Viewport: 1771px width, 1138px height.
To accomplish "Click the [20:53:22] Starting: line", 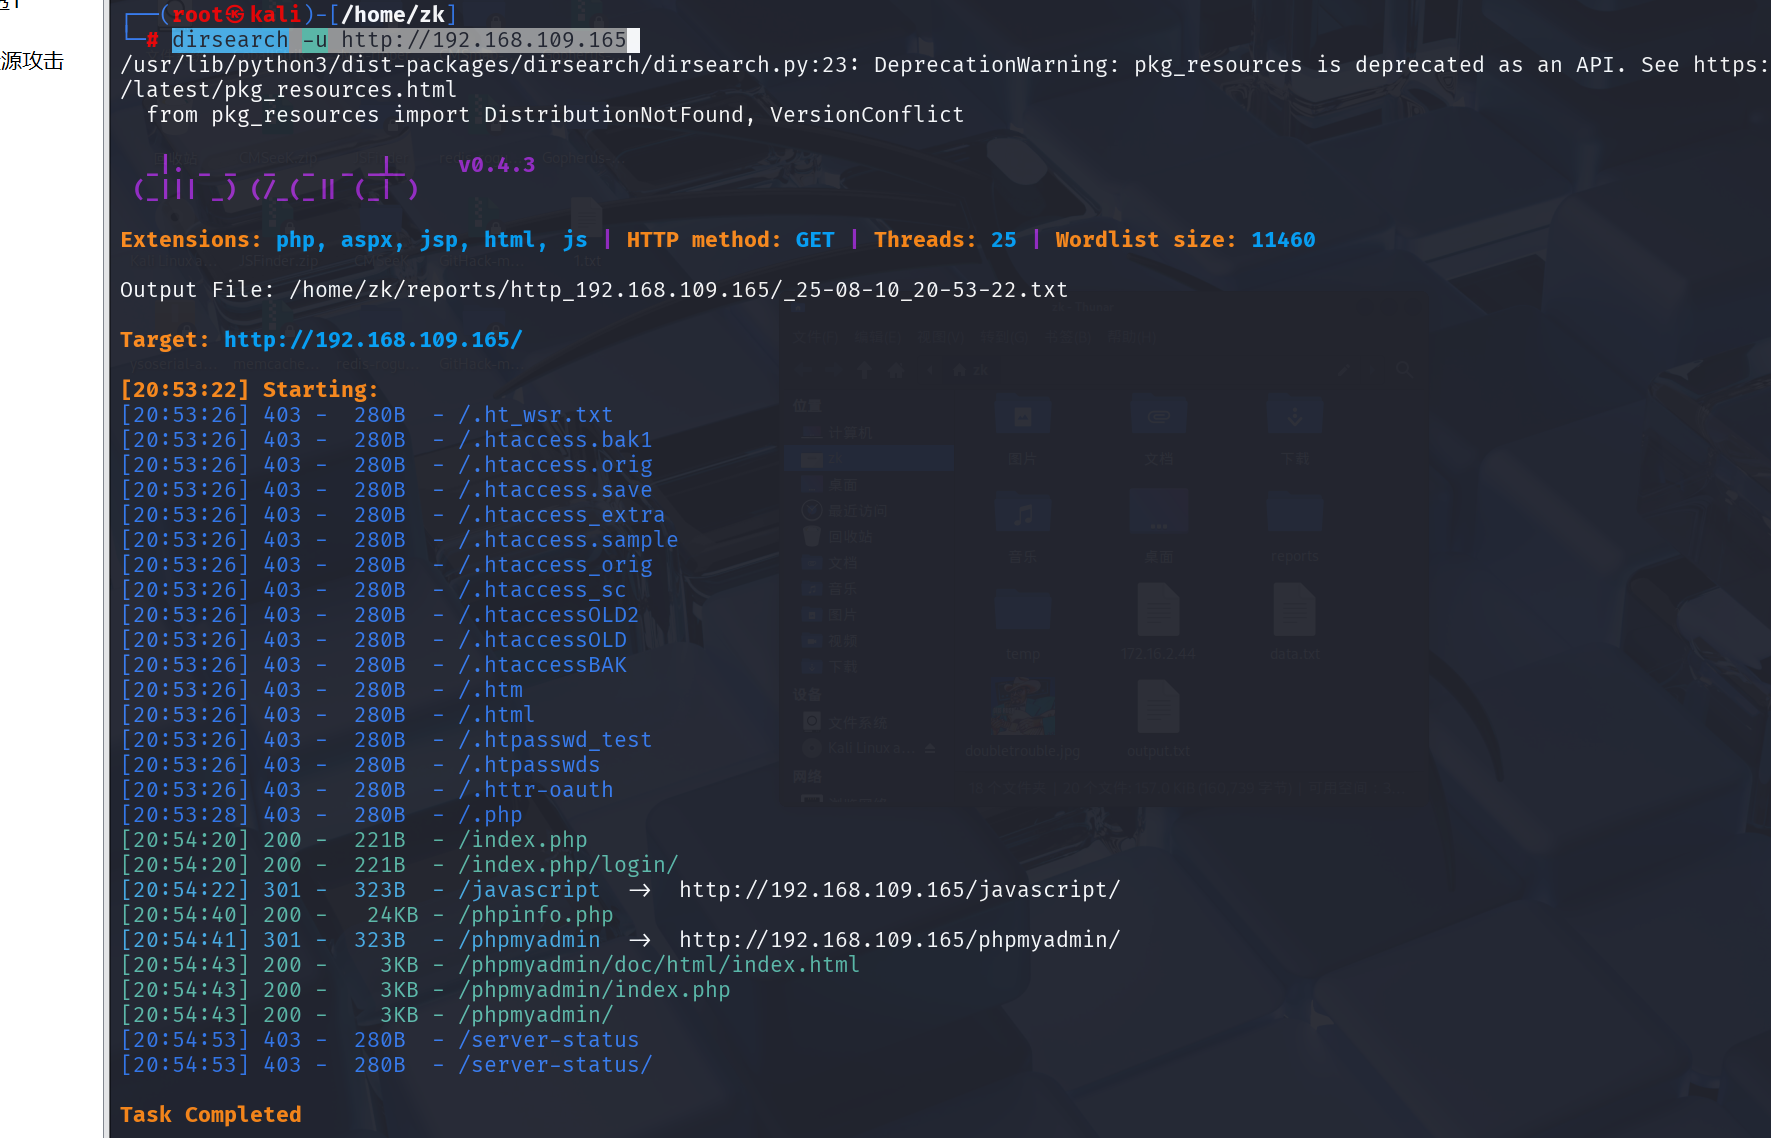I will tap(249, 390).
